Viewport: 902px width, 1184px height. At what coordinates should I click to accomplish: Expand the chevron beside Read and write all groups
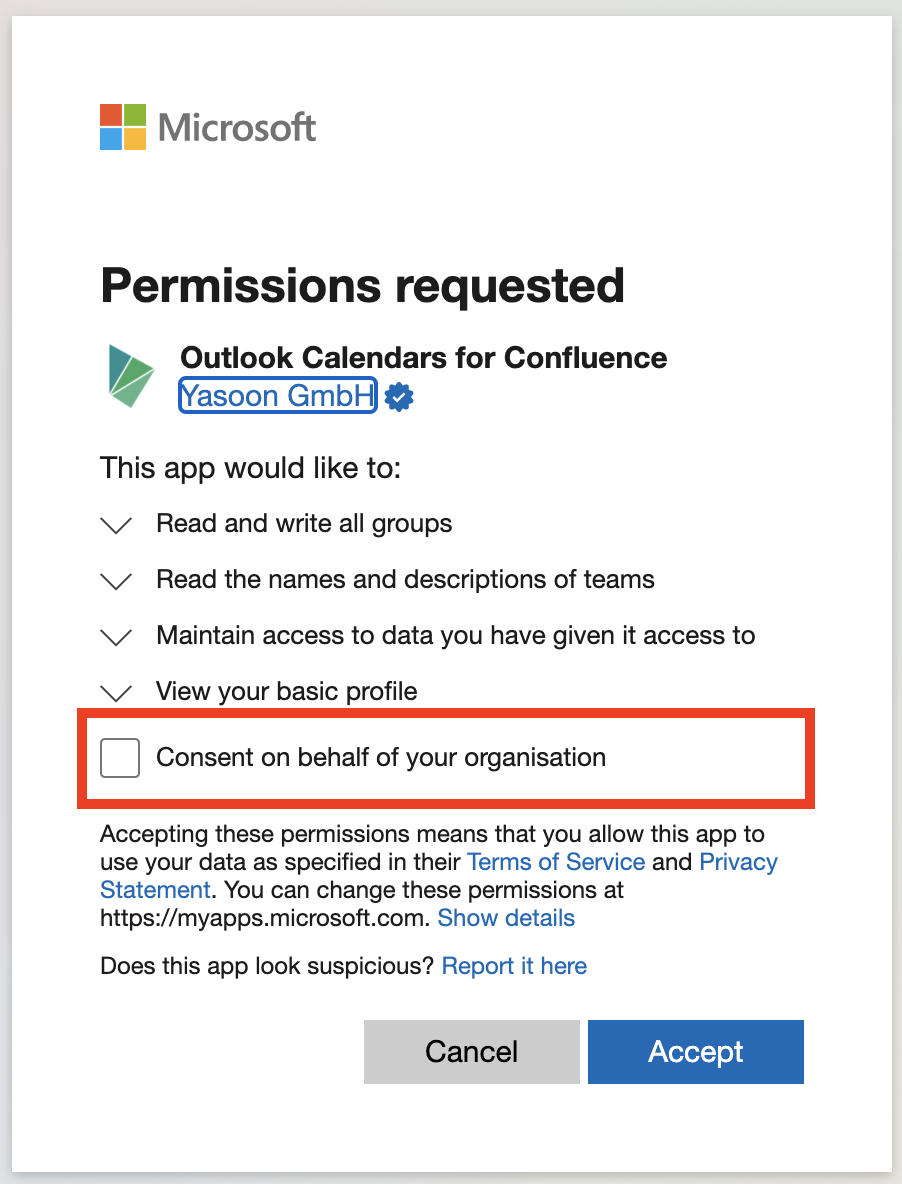click(117, 525)
